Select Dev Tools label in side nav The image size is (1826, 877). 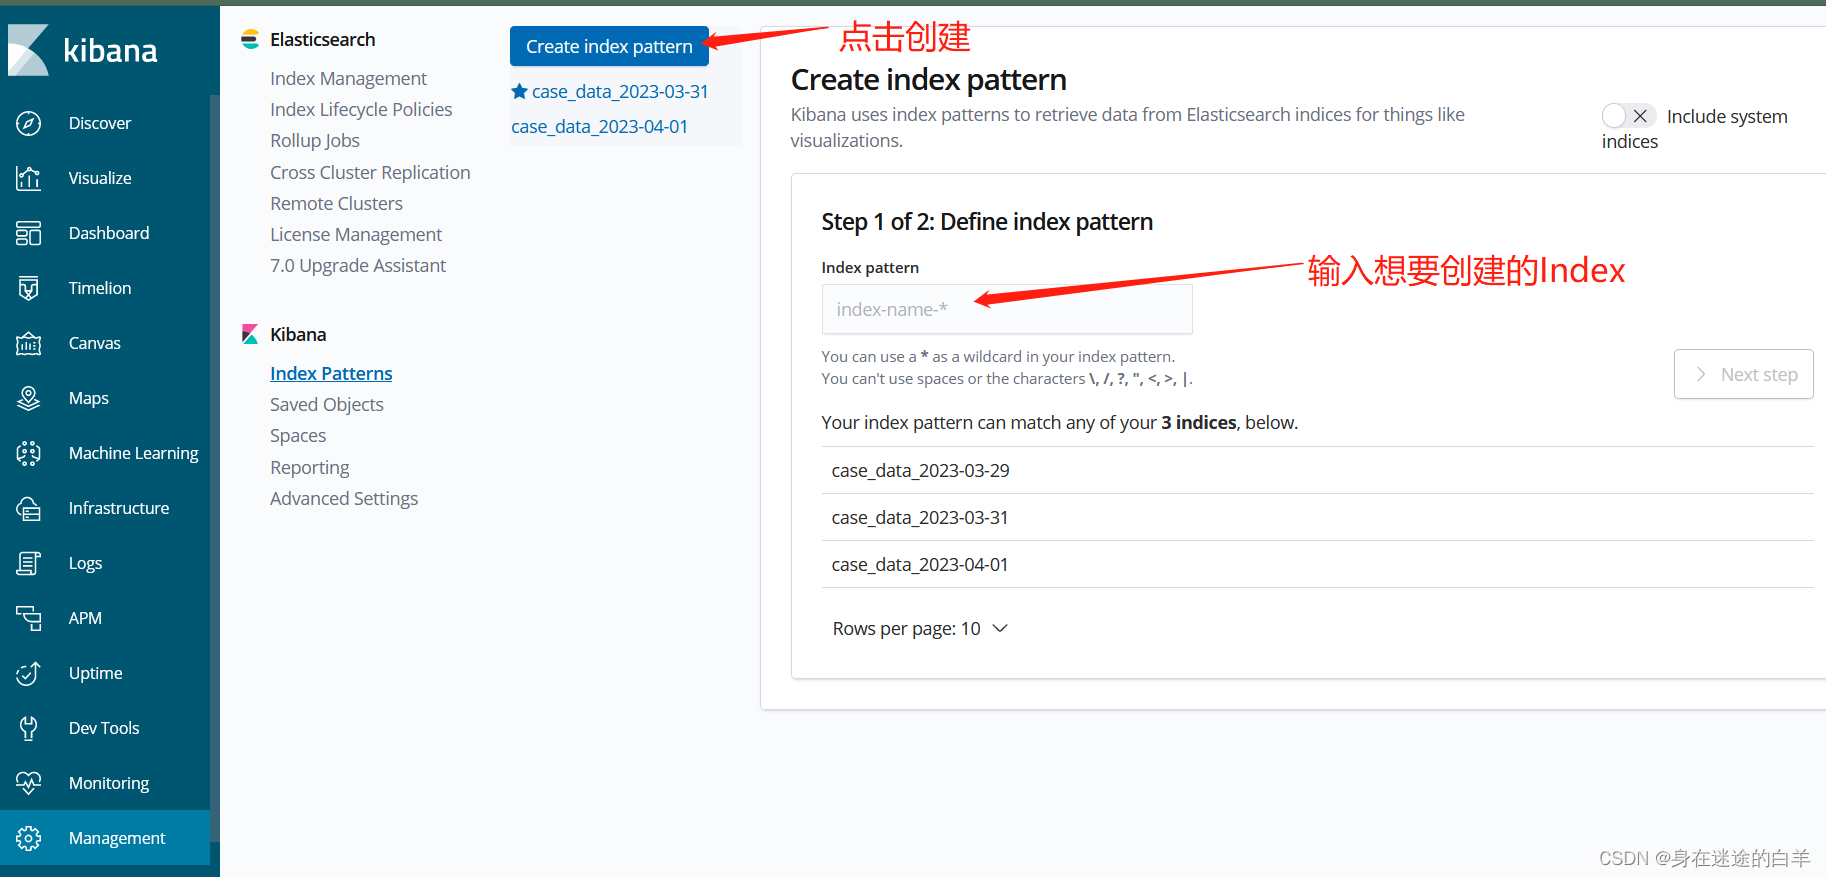click(x=104, y=728)
